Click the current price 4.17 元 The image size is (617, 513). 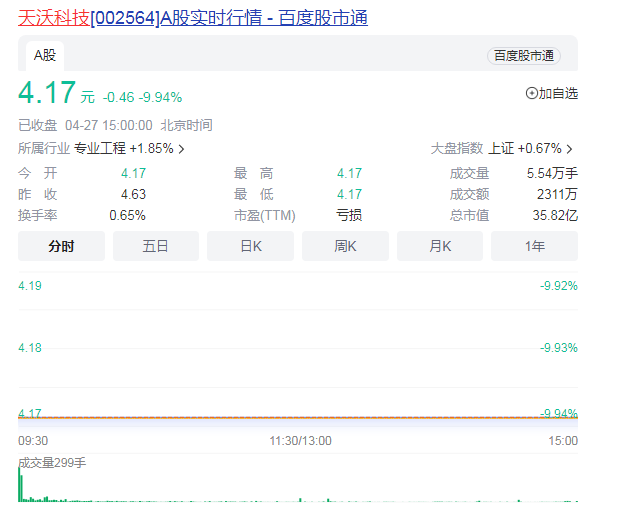coord(47,93)
